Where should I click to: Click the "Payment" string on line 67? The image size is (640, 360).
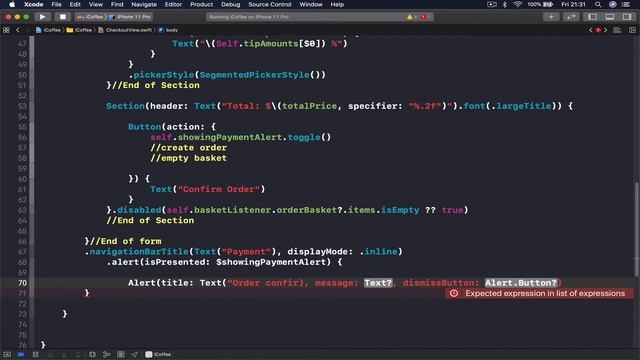click(246, 251)
